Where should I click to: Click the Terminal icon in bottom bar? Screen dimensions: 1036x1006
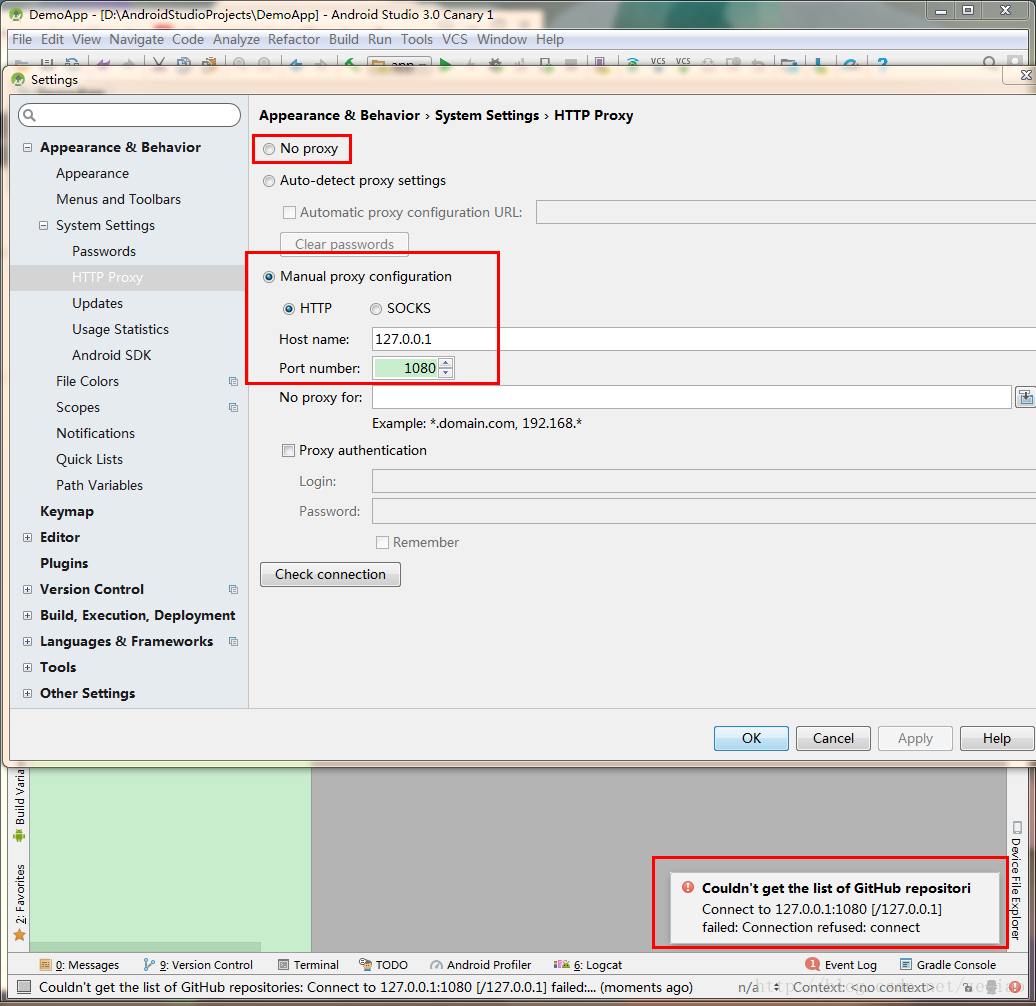tap(283, 965)
